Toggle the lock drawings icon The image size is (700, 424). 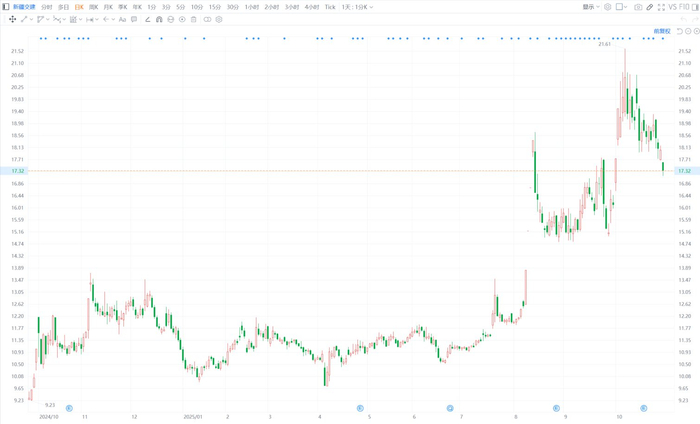point(171,19)
